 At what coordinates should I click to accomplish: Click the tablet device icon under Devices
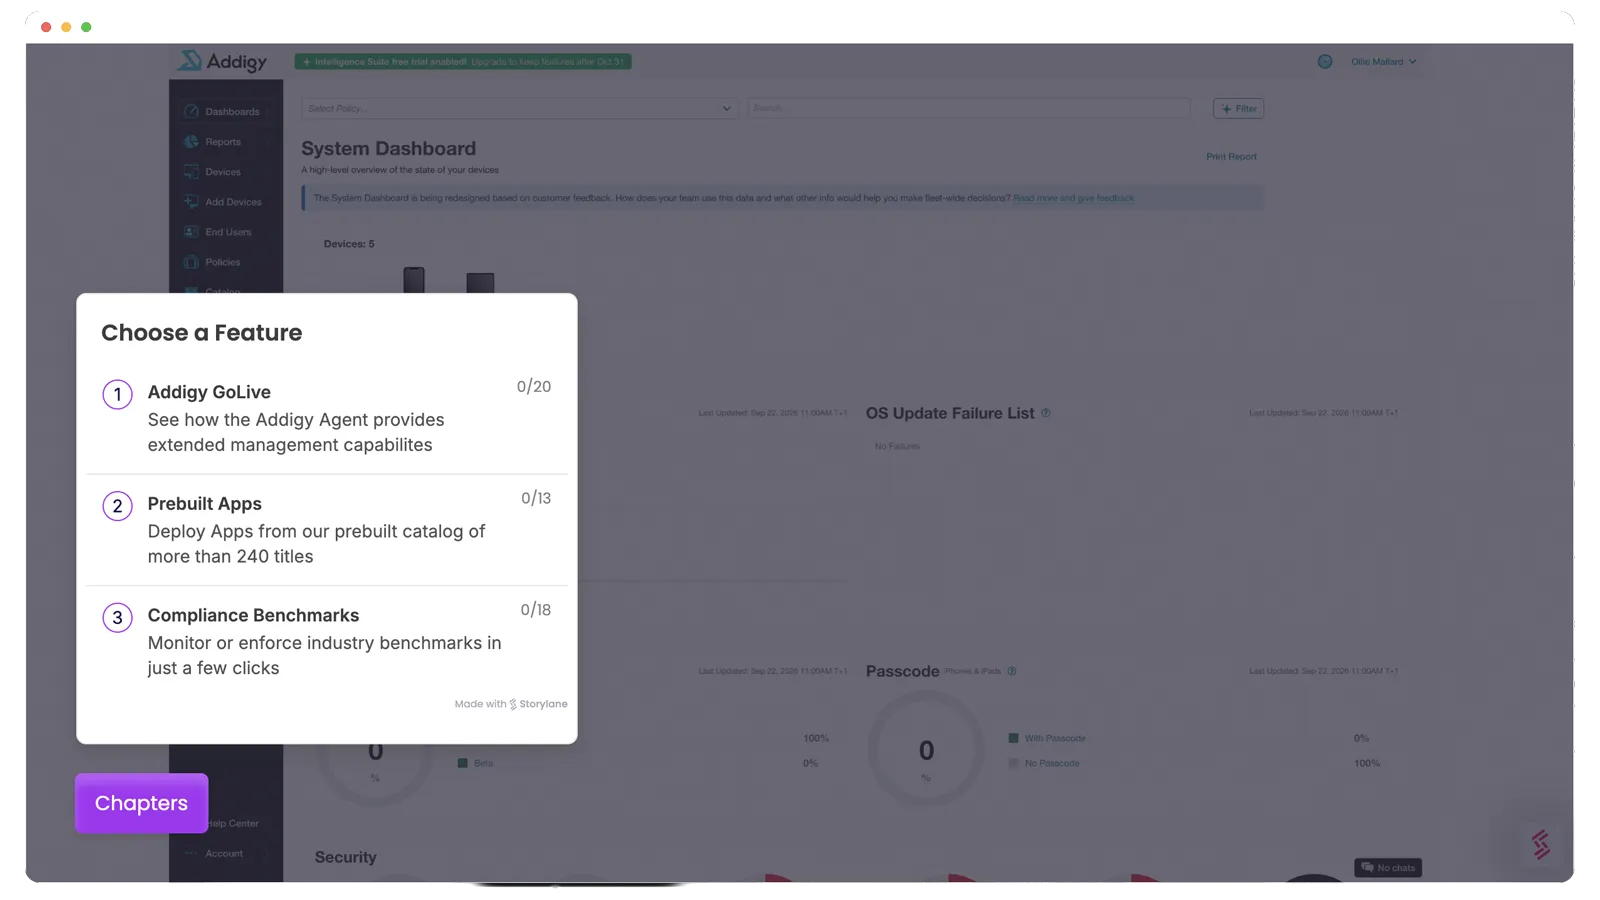click(x=480, y=283)
